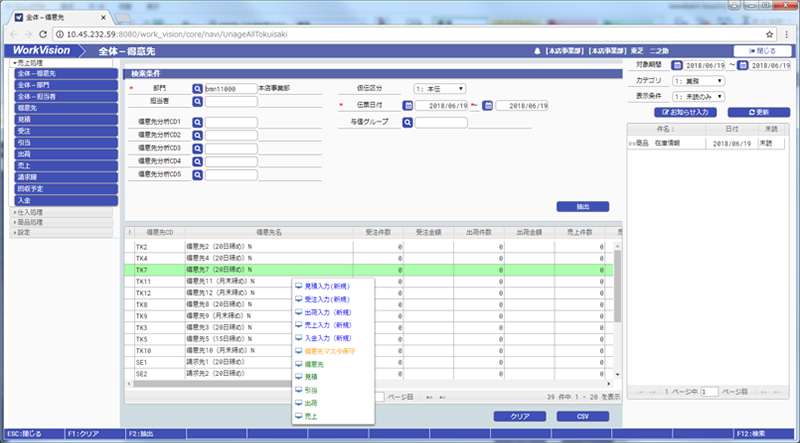
Task: Click search icon for 与信グループ
Action: pos(407,122)
